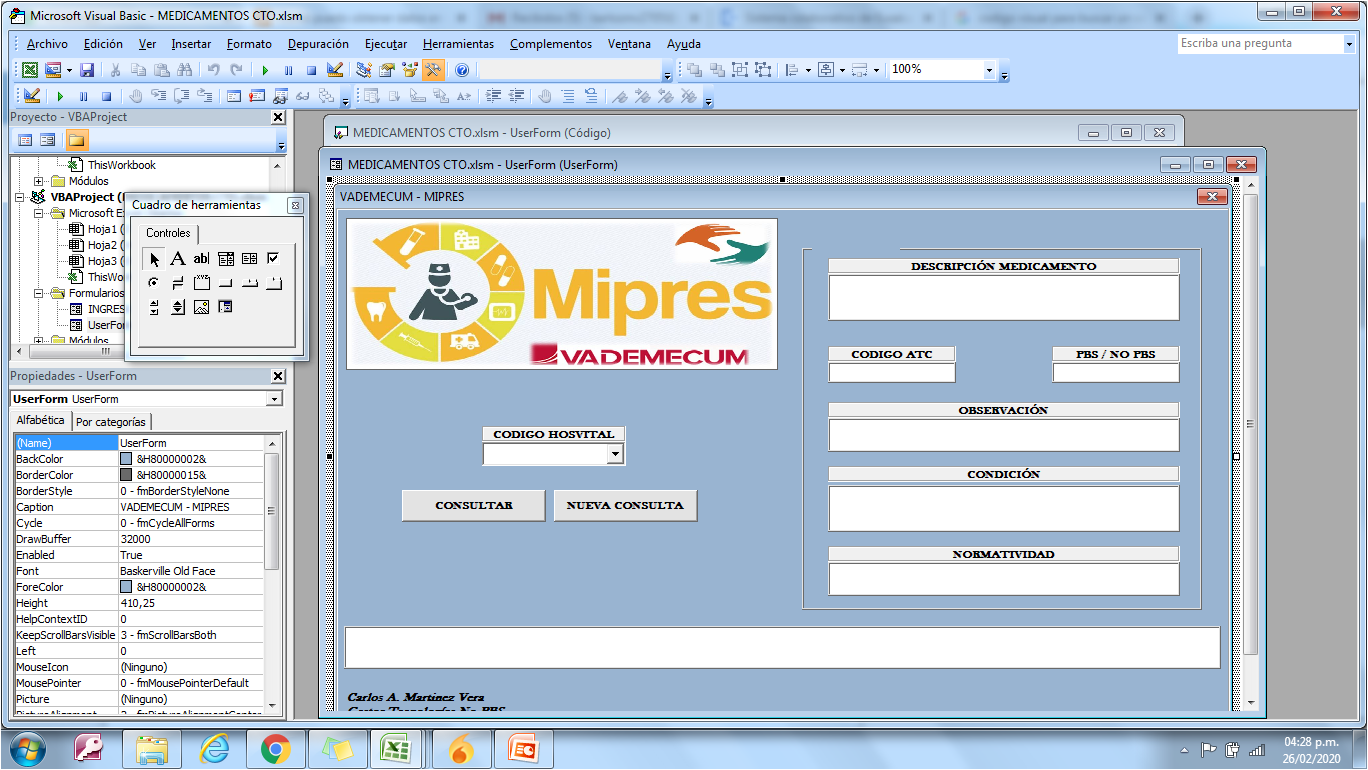The height and width of the screenshot is (770, 1368).
Task: Click the DESCRIPCIÓN MEDICAMENTO label on form
Action: tap(1004, 266)
